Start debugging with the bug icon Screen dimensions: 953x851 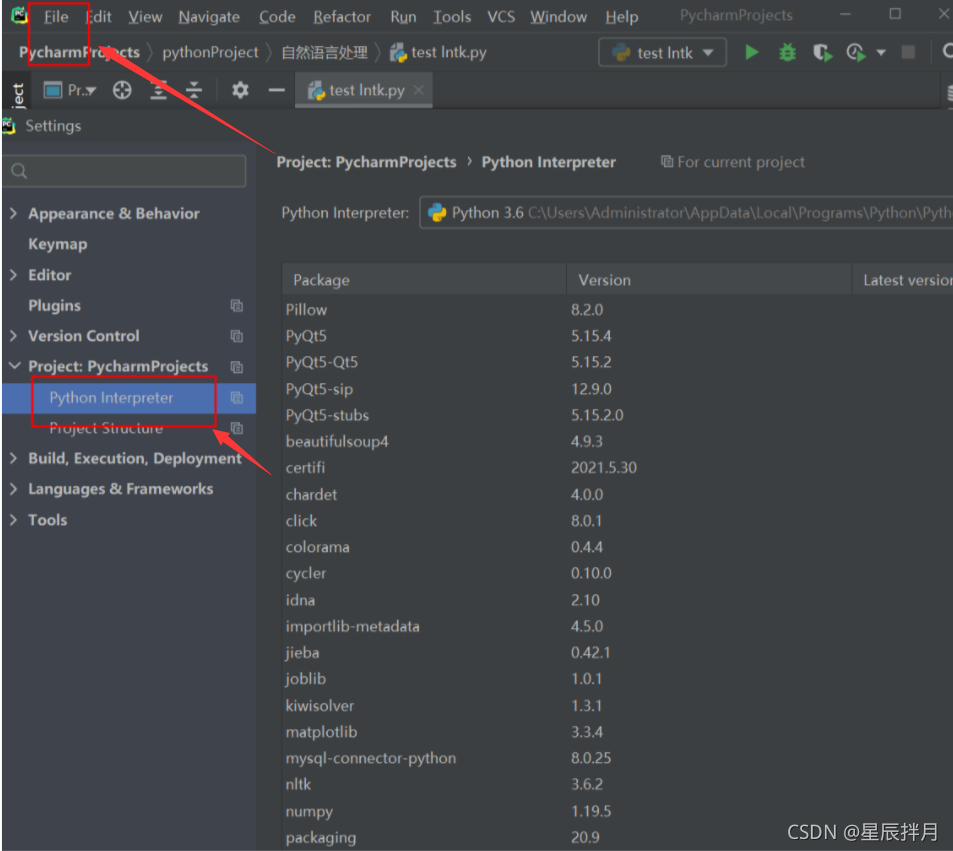click(787, 53)
